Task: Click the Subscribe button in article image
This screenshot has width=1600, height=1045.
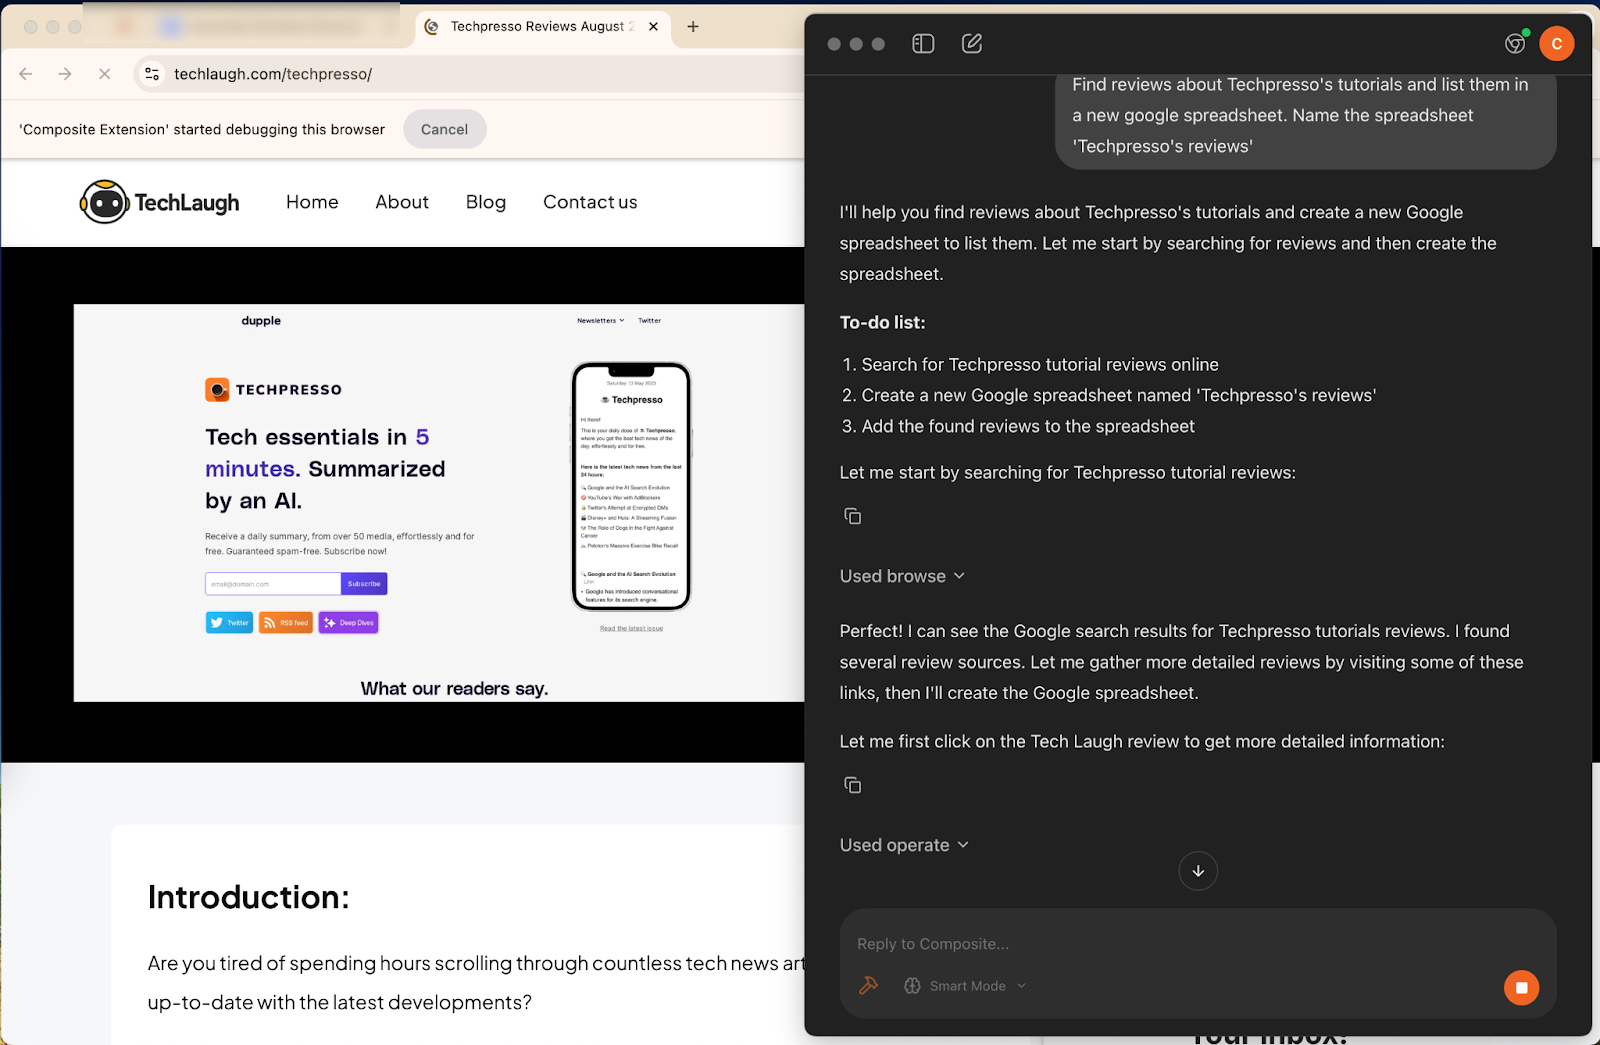Action: pos(364,584)
